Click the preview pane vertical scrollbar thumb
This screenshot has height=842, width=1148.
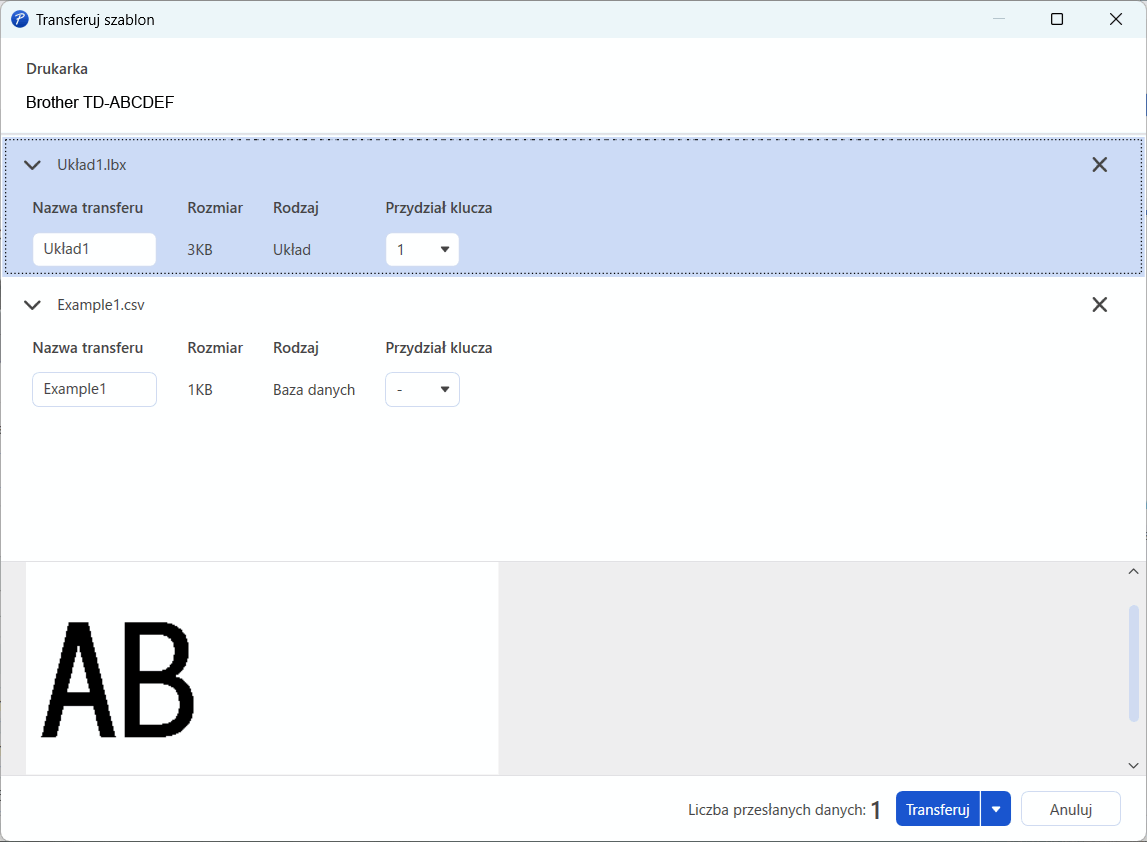[x=1133, y=663]
